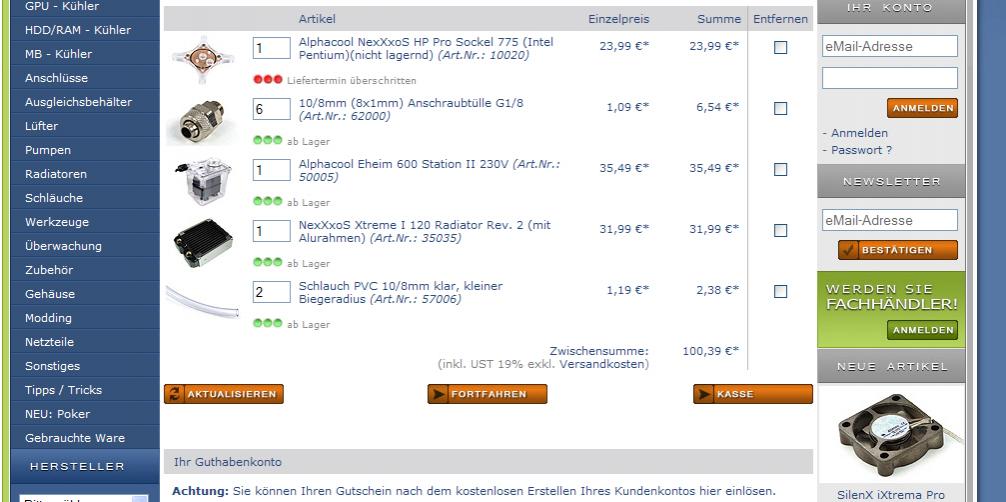Click the account eMail-Adresse field
This screenshot has width=1006, height=502.
tap(890, 46)
